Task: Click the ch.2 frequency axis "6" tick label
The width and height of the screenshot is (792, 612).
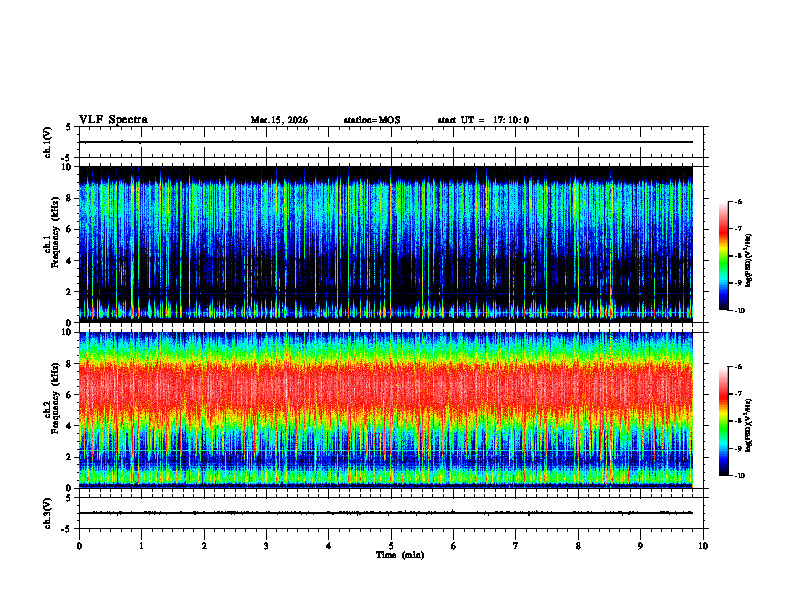Action: pyautogui.click(x=69, y=395)
